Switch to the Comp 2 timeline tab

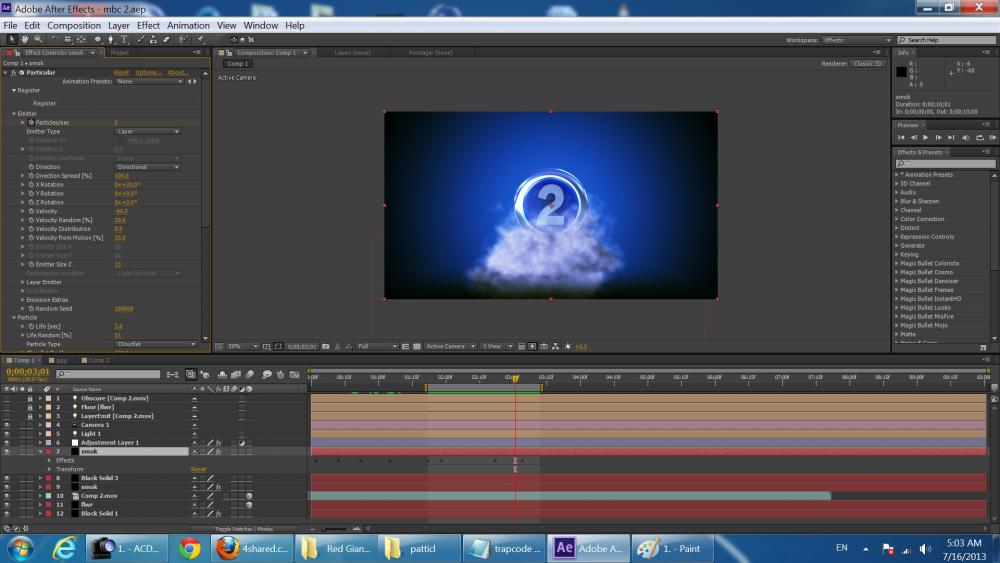pos(97,360)
